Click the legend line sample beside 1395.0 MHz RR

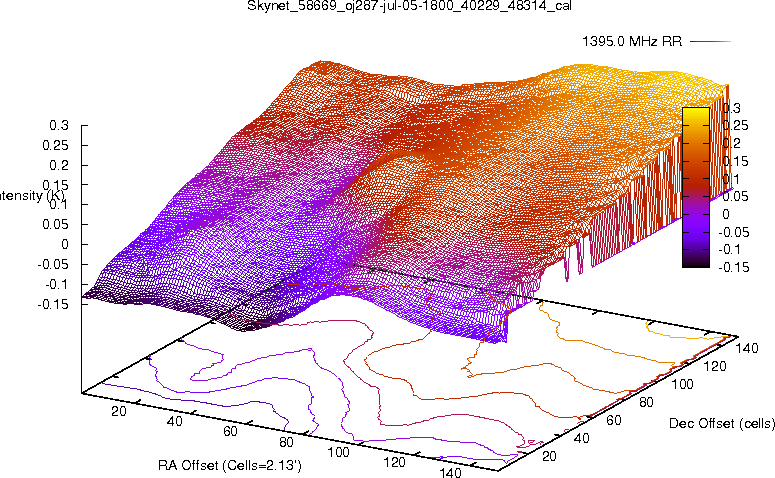coord(710,42)
